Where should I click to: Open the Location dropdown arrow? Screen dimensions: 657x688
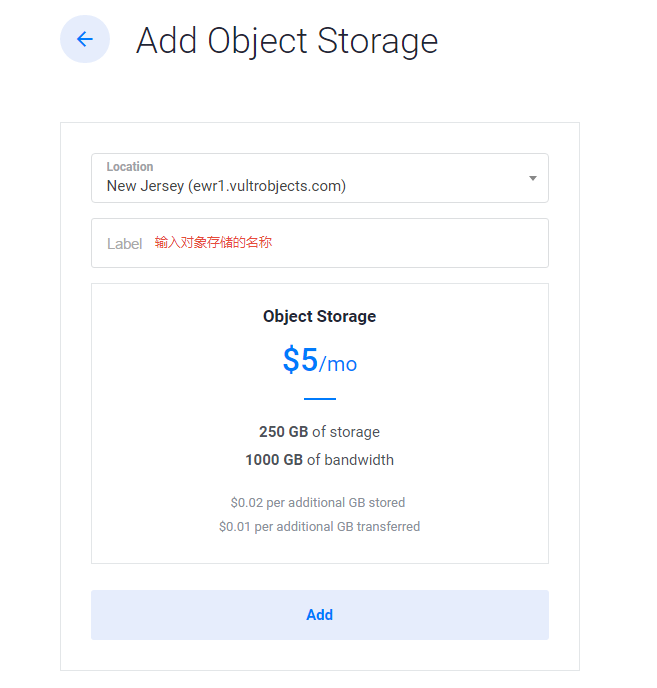pos(532,178)
